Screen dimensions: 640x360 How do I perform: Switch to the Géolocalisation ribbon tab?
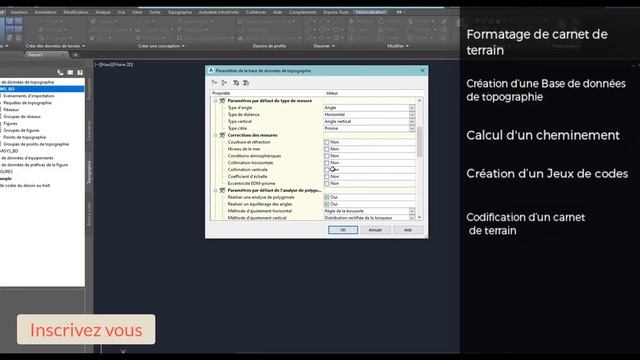[371, 12]
